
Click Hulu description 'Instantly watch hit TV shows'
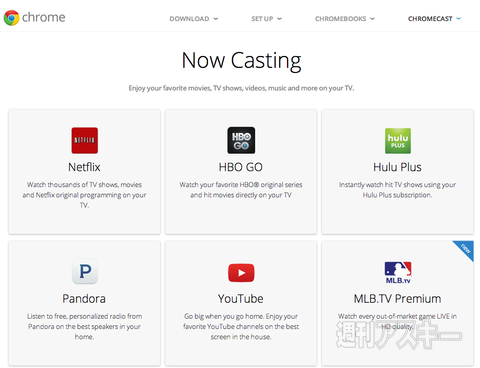pyautogui.click(x=397, y=190)
